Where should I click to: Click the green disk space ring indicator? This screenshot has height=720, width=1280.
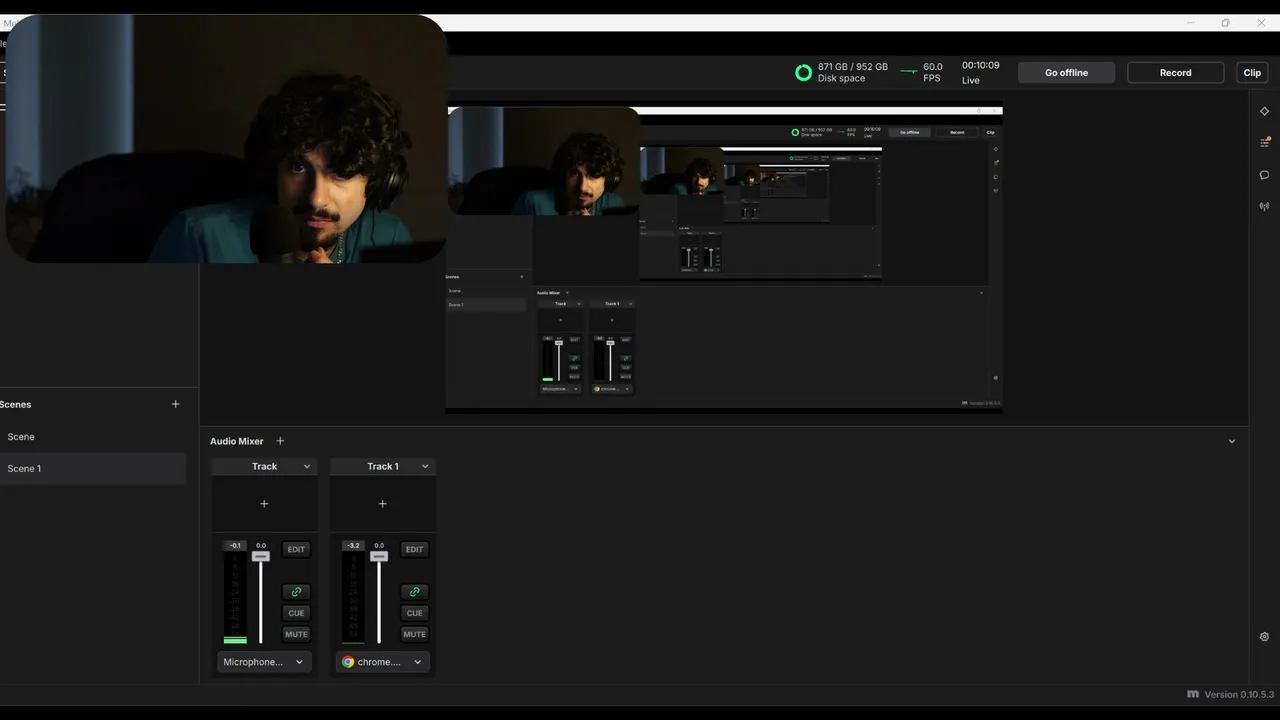pyautogui.click(x=803, y=72)
